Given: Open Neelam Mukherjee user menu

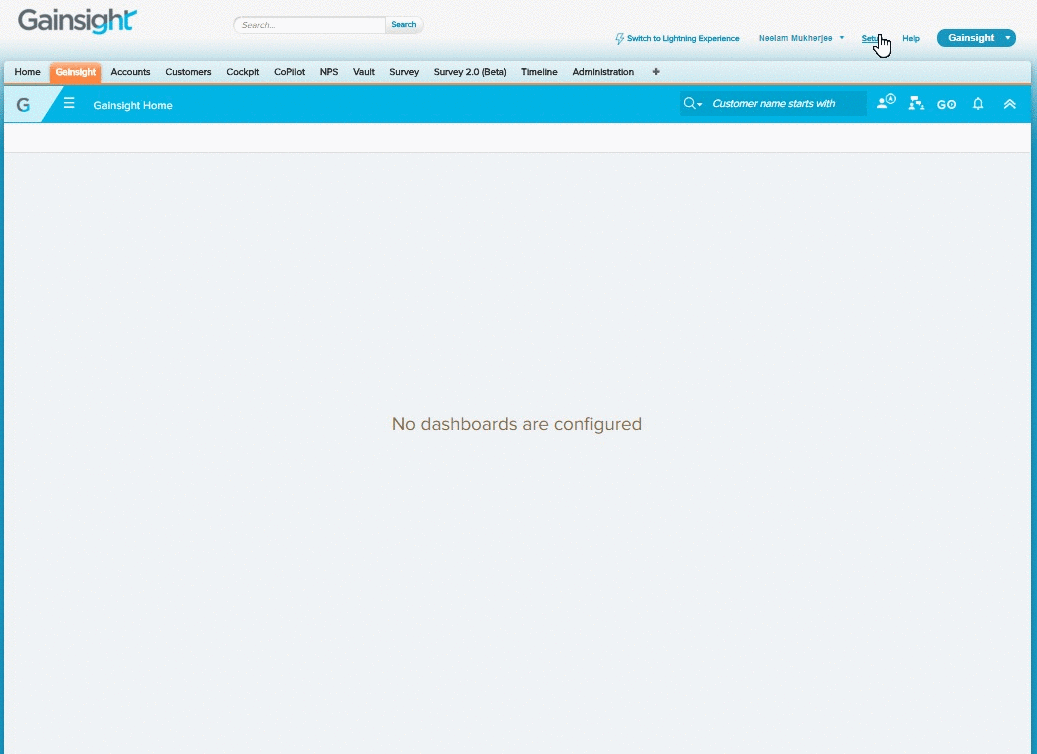Looking at the screenshot, I should click(x=801, y=38).
